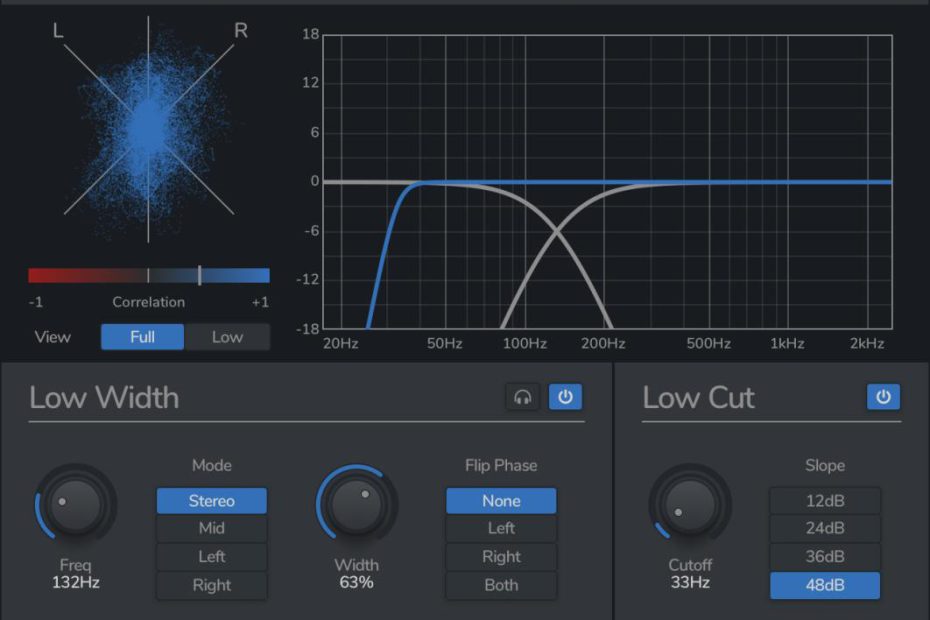Pick the 12dB slope

tap(824, 501)
